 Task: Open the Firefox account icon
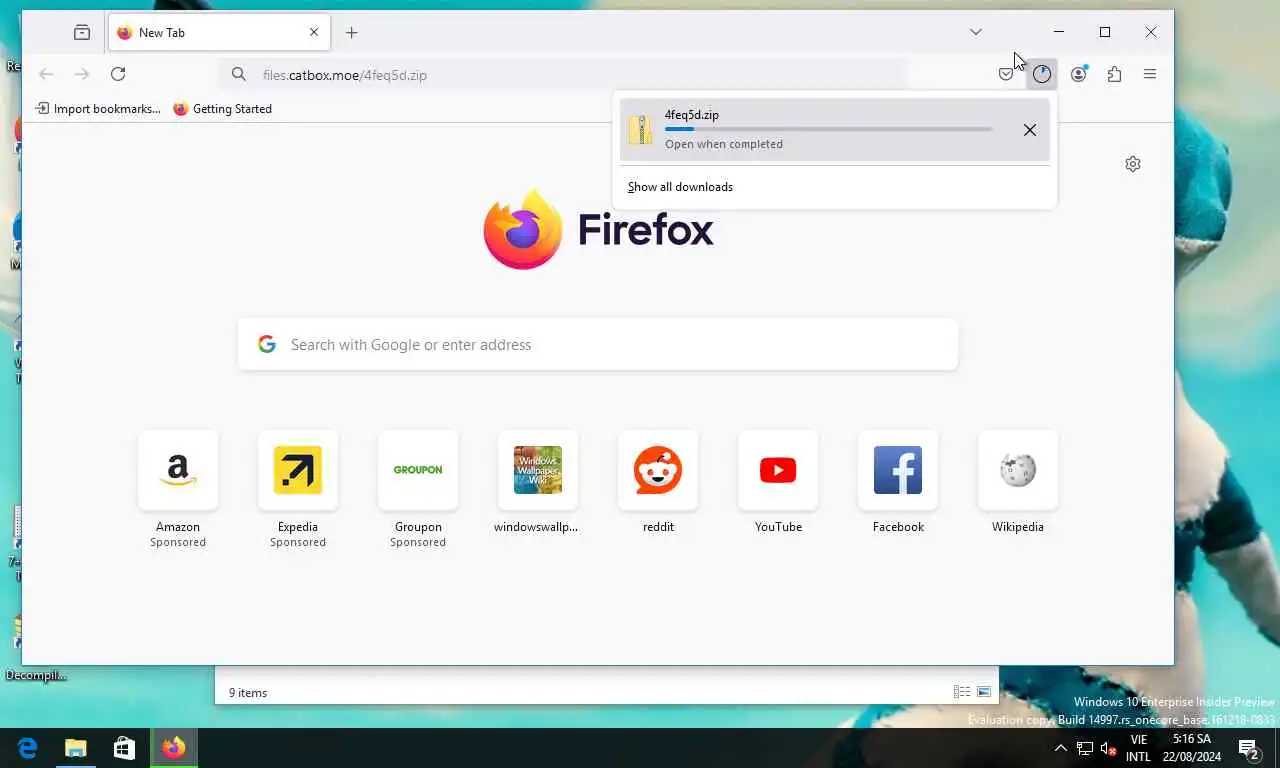point(1078,74)
